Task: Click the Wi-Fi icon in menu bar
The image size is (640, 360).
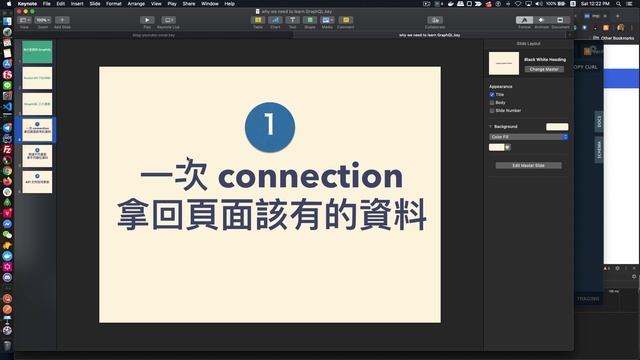Action: (518, 4)
